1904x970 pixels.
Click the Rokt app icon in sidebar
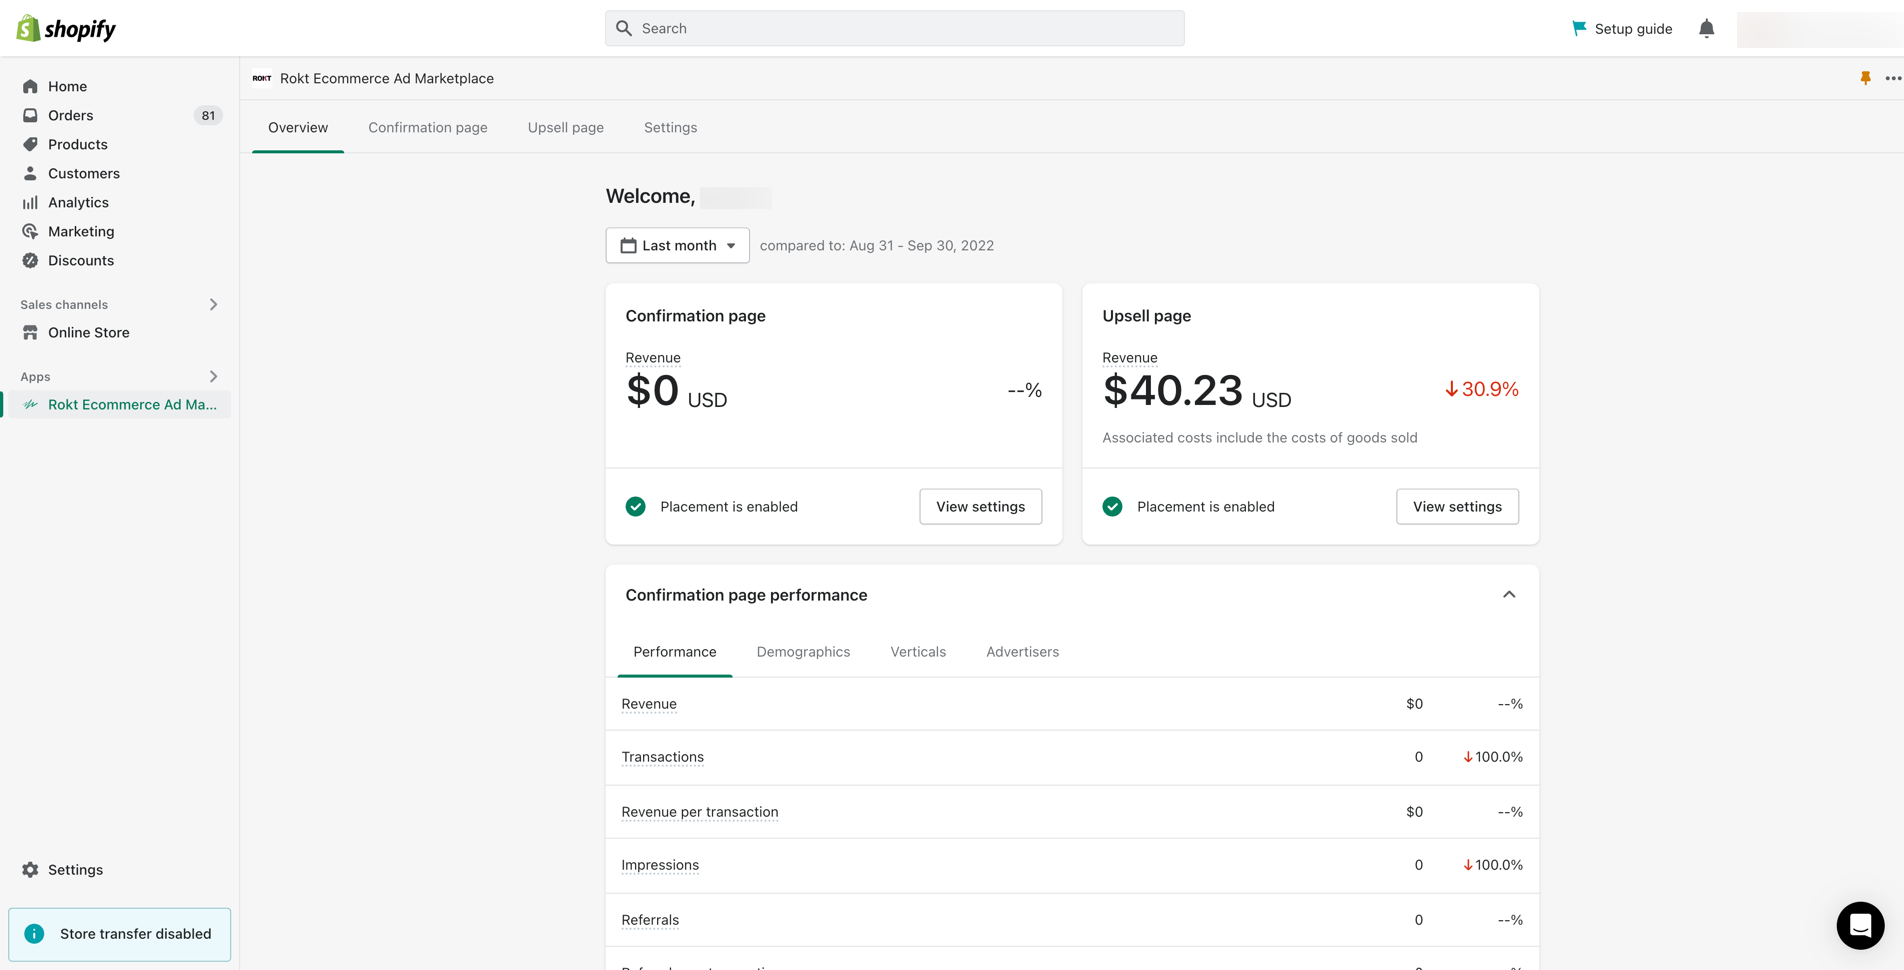[30, 404]
